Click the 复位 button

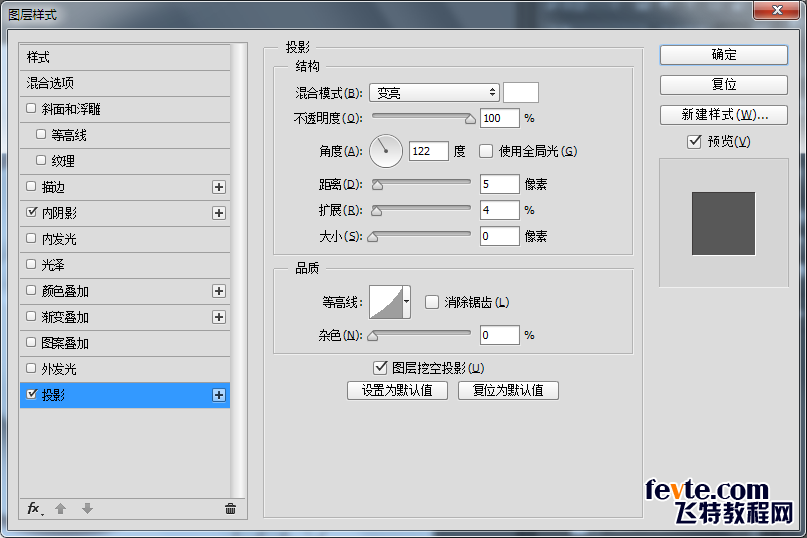724,85
